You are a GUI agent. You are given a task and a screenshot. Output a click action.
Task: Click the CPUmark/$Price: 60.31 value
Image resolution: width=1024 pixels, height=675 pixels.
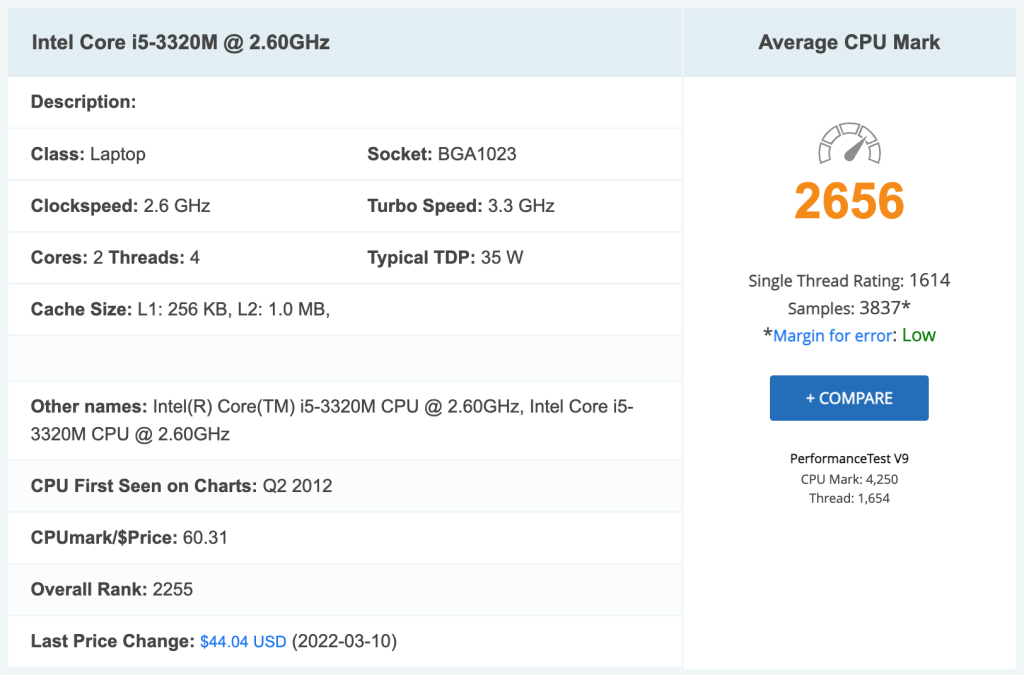tap(129, 538)
